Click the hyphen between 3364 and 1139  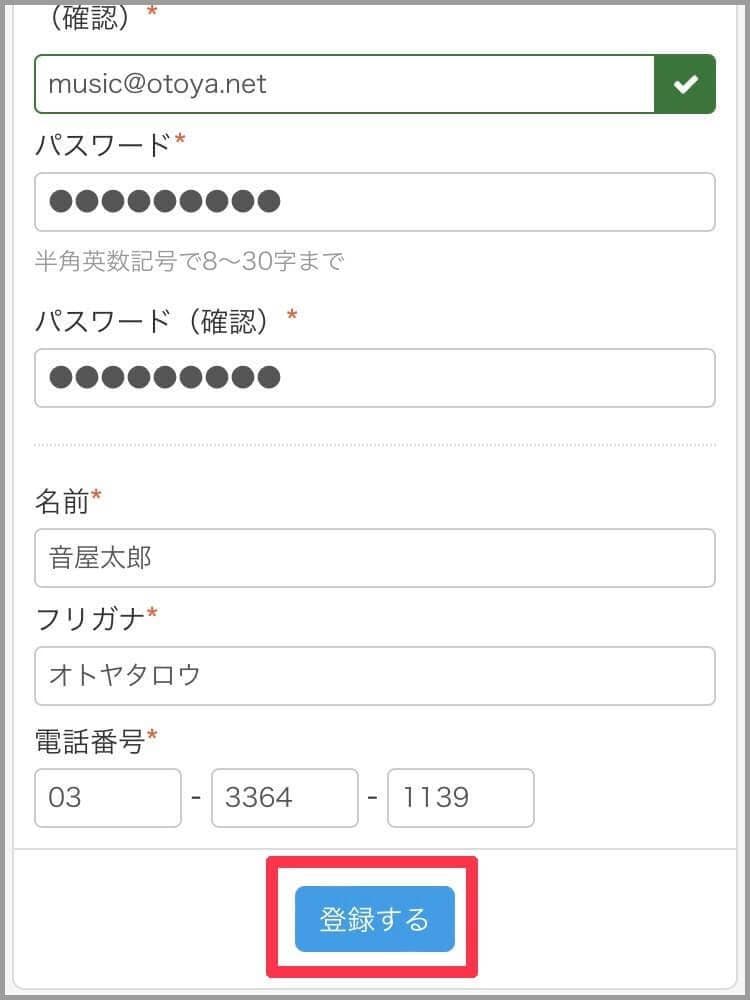pos(372,798)
